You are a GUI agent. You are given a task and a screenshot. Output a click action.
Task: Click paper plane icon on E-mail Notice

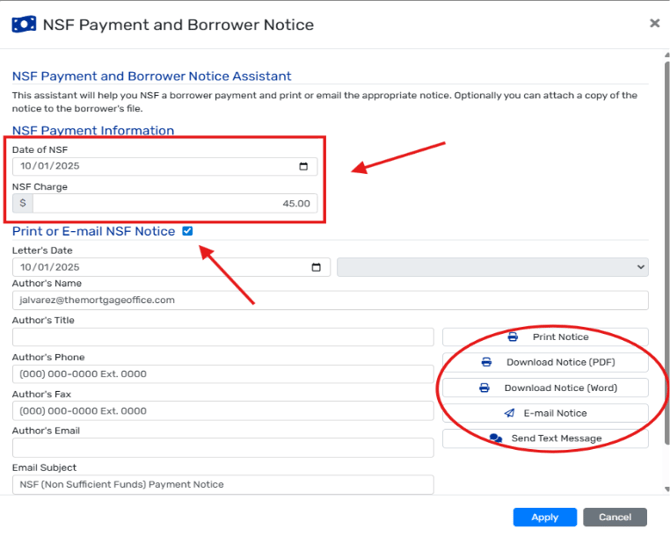coord(510,413)
